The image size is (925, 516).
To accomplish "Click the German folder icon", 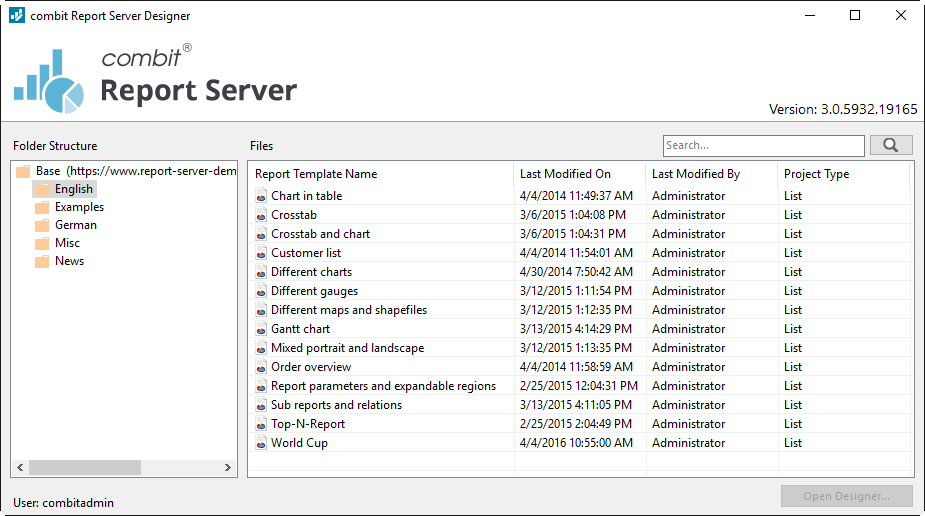I will [42, 225].
